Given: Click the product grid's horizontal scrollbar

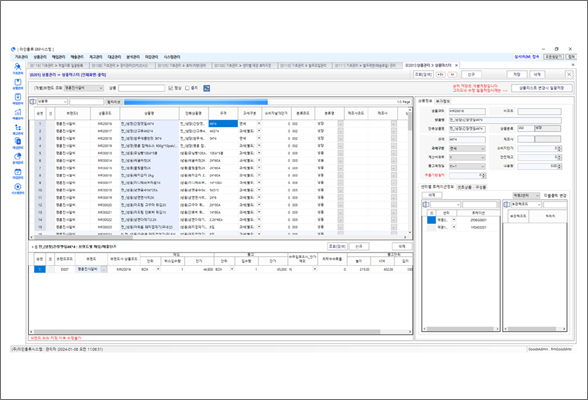Looking at the screenshot, I should (219, 237).
